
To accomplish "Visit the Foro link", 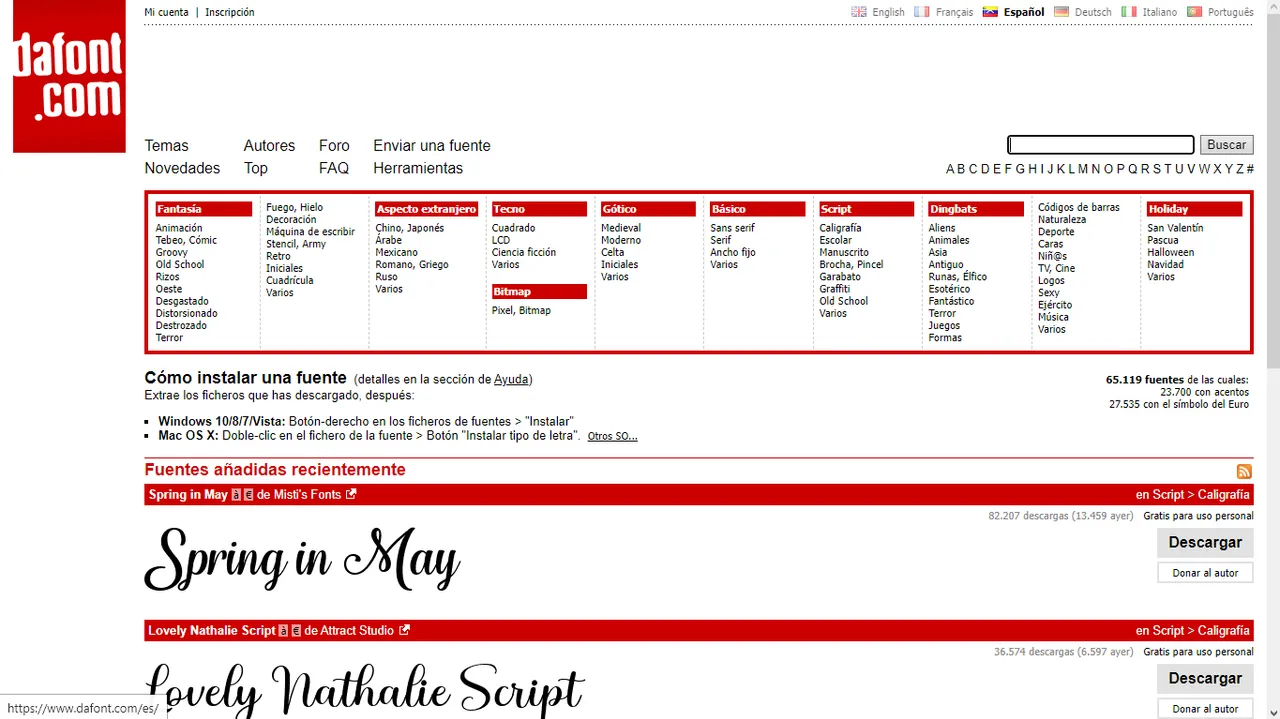I will [x=334, y=146].
